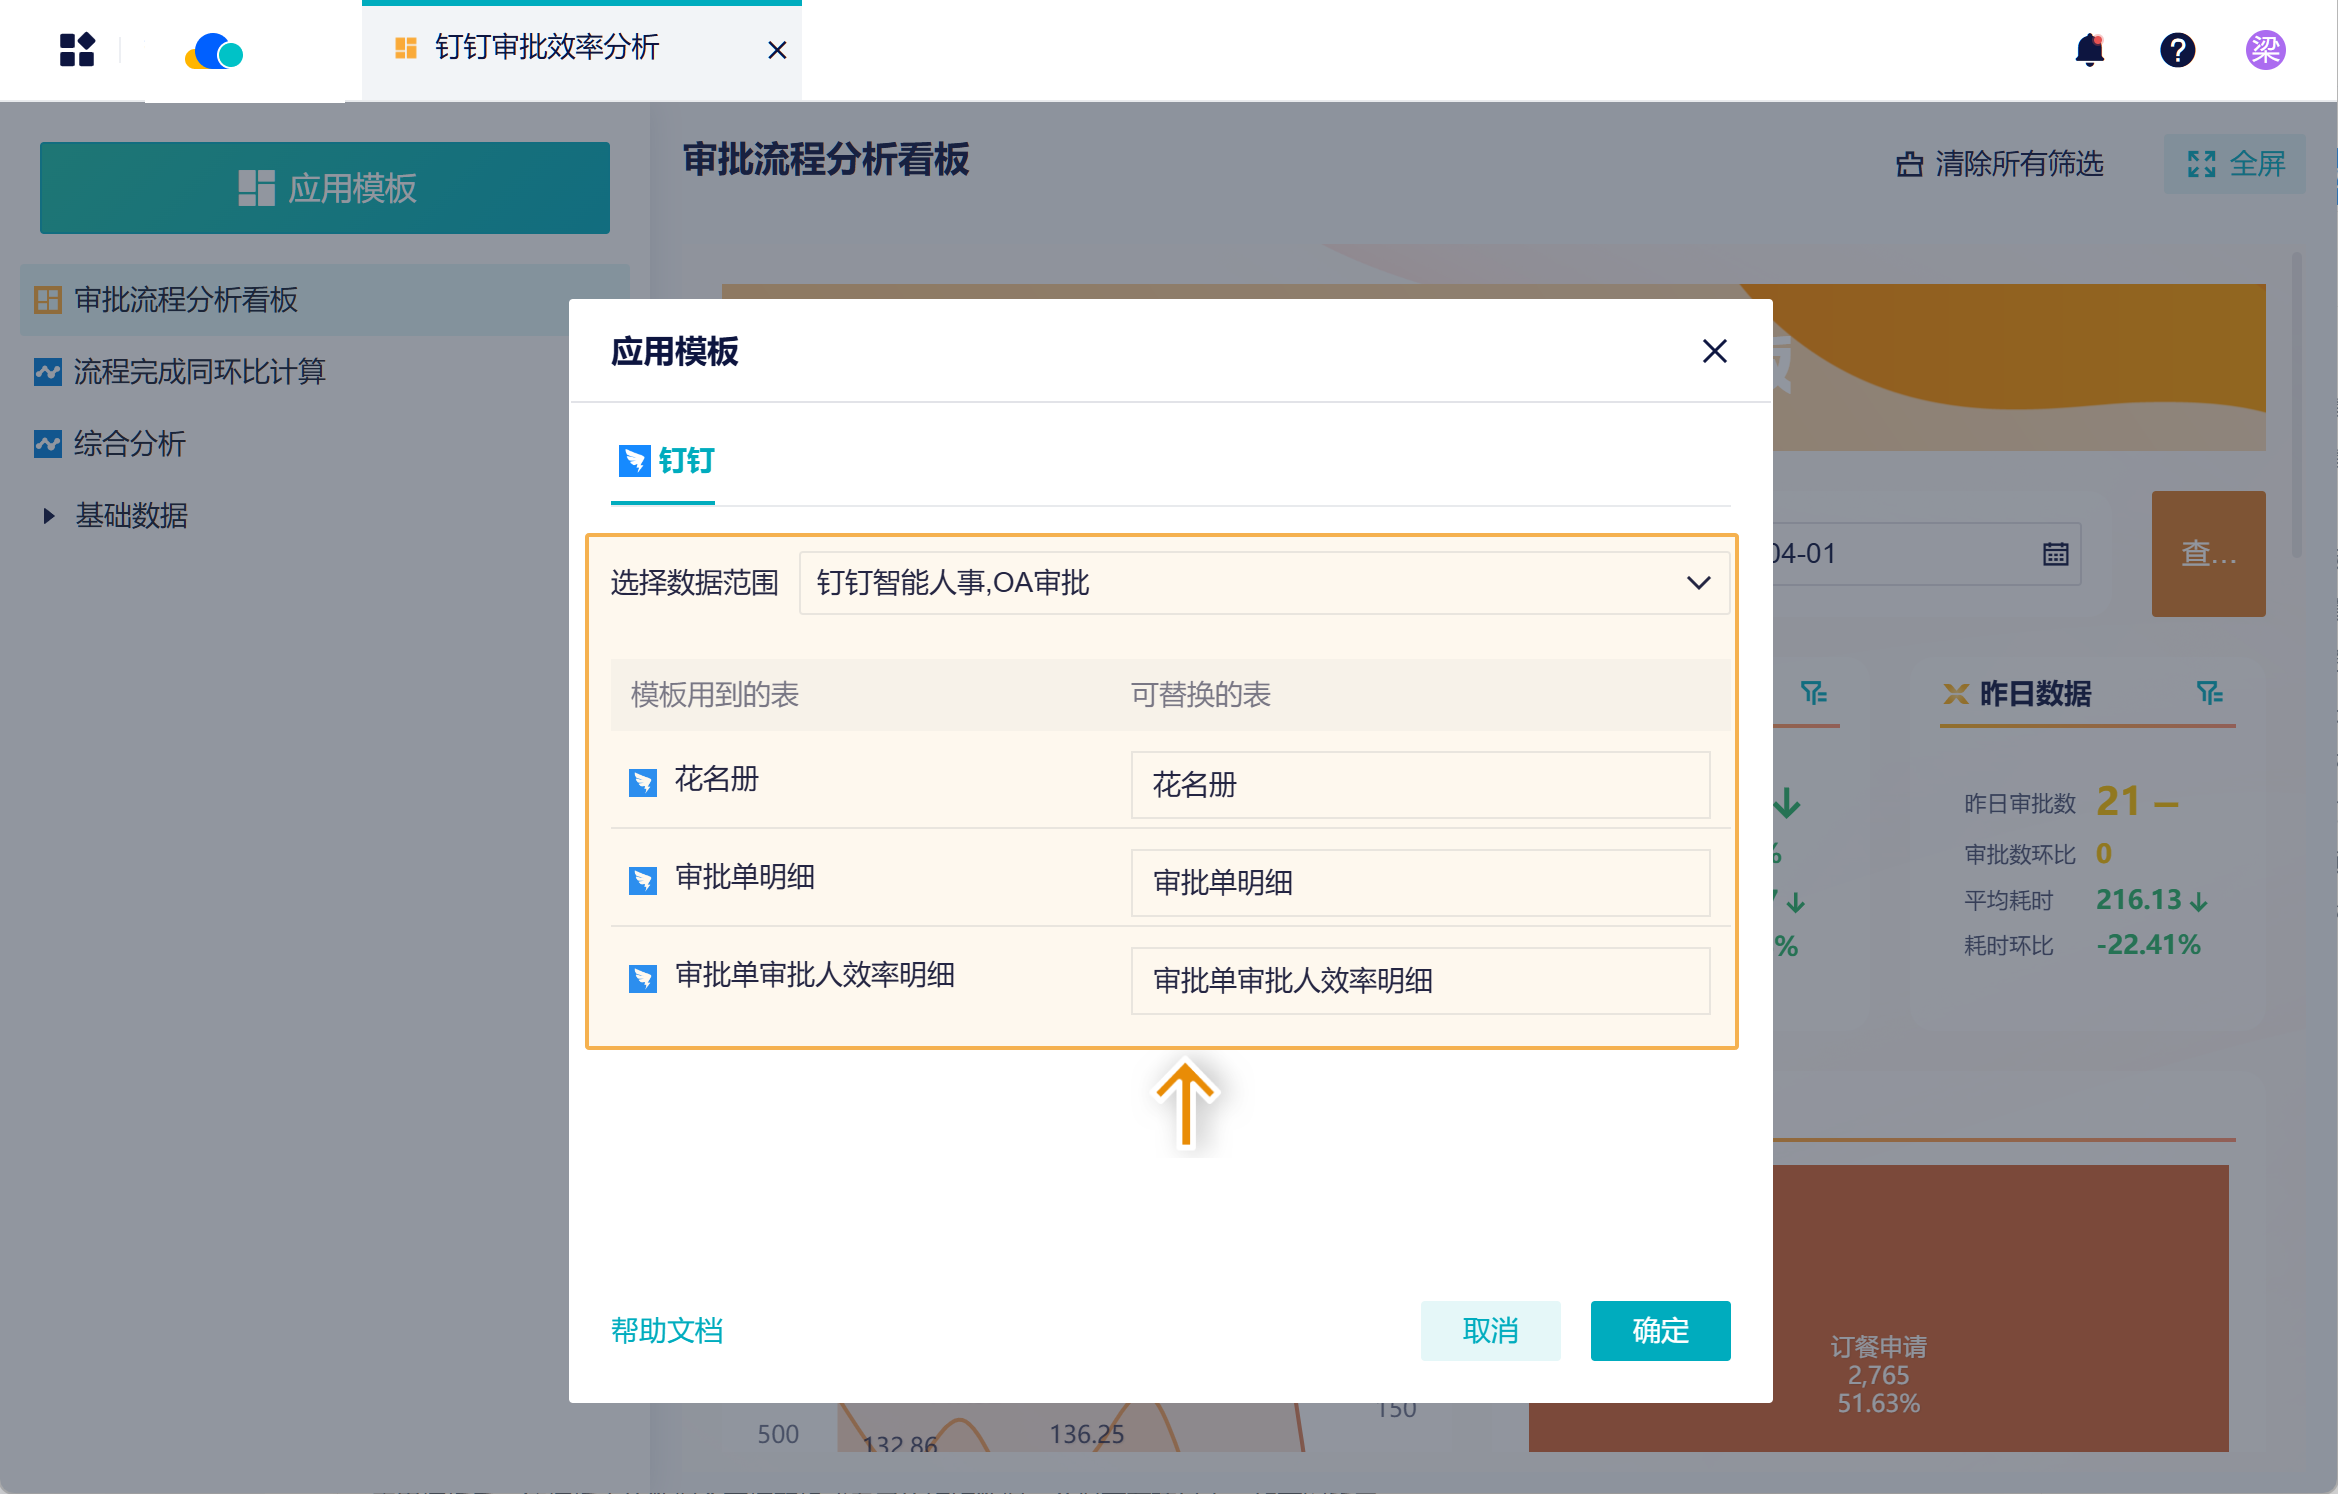The height and width of the screenshot is (1494, 2338).
Task: Open the app grid launcher icon
Action: click(x=77, y=49)
